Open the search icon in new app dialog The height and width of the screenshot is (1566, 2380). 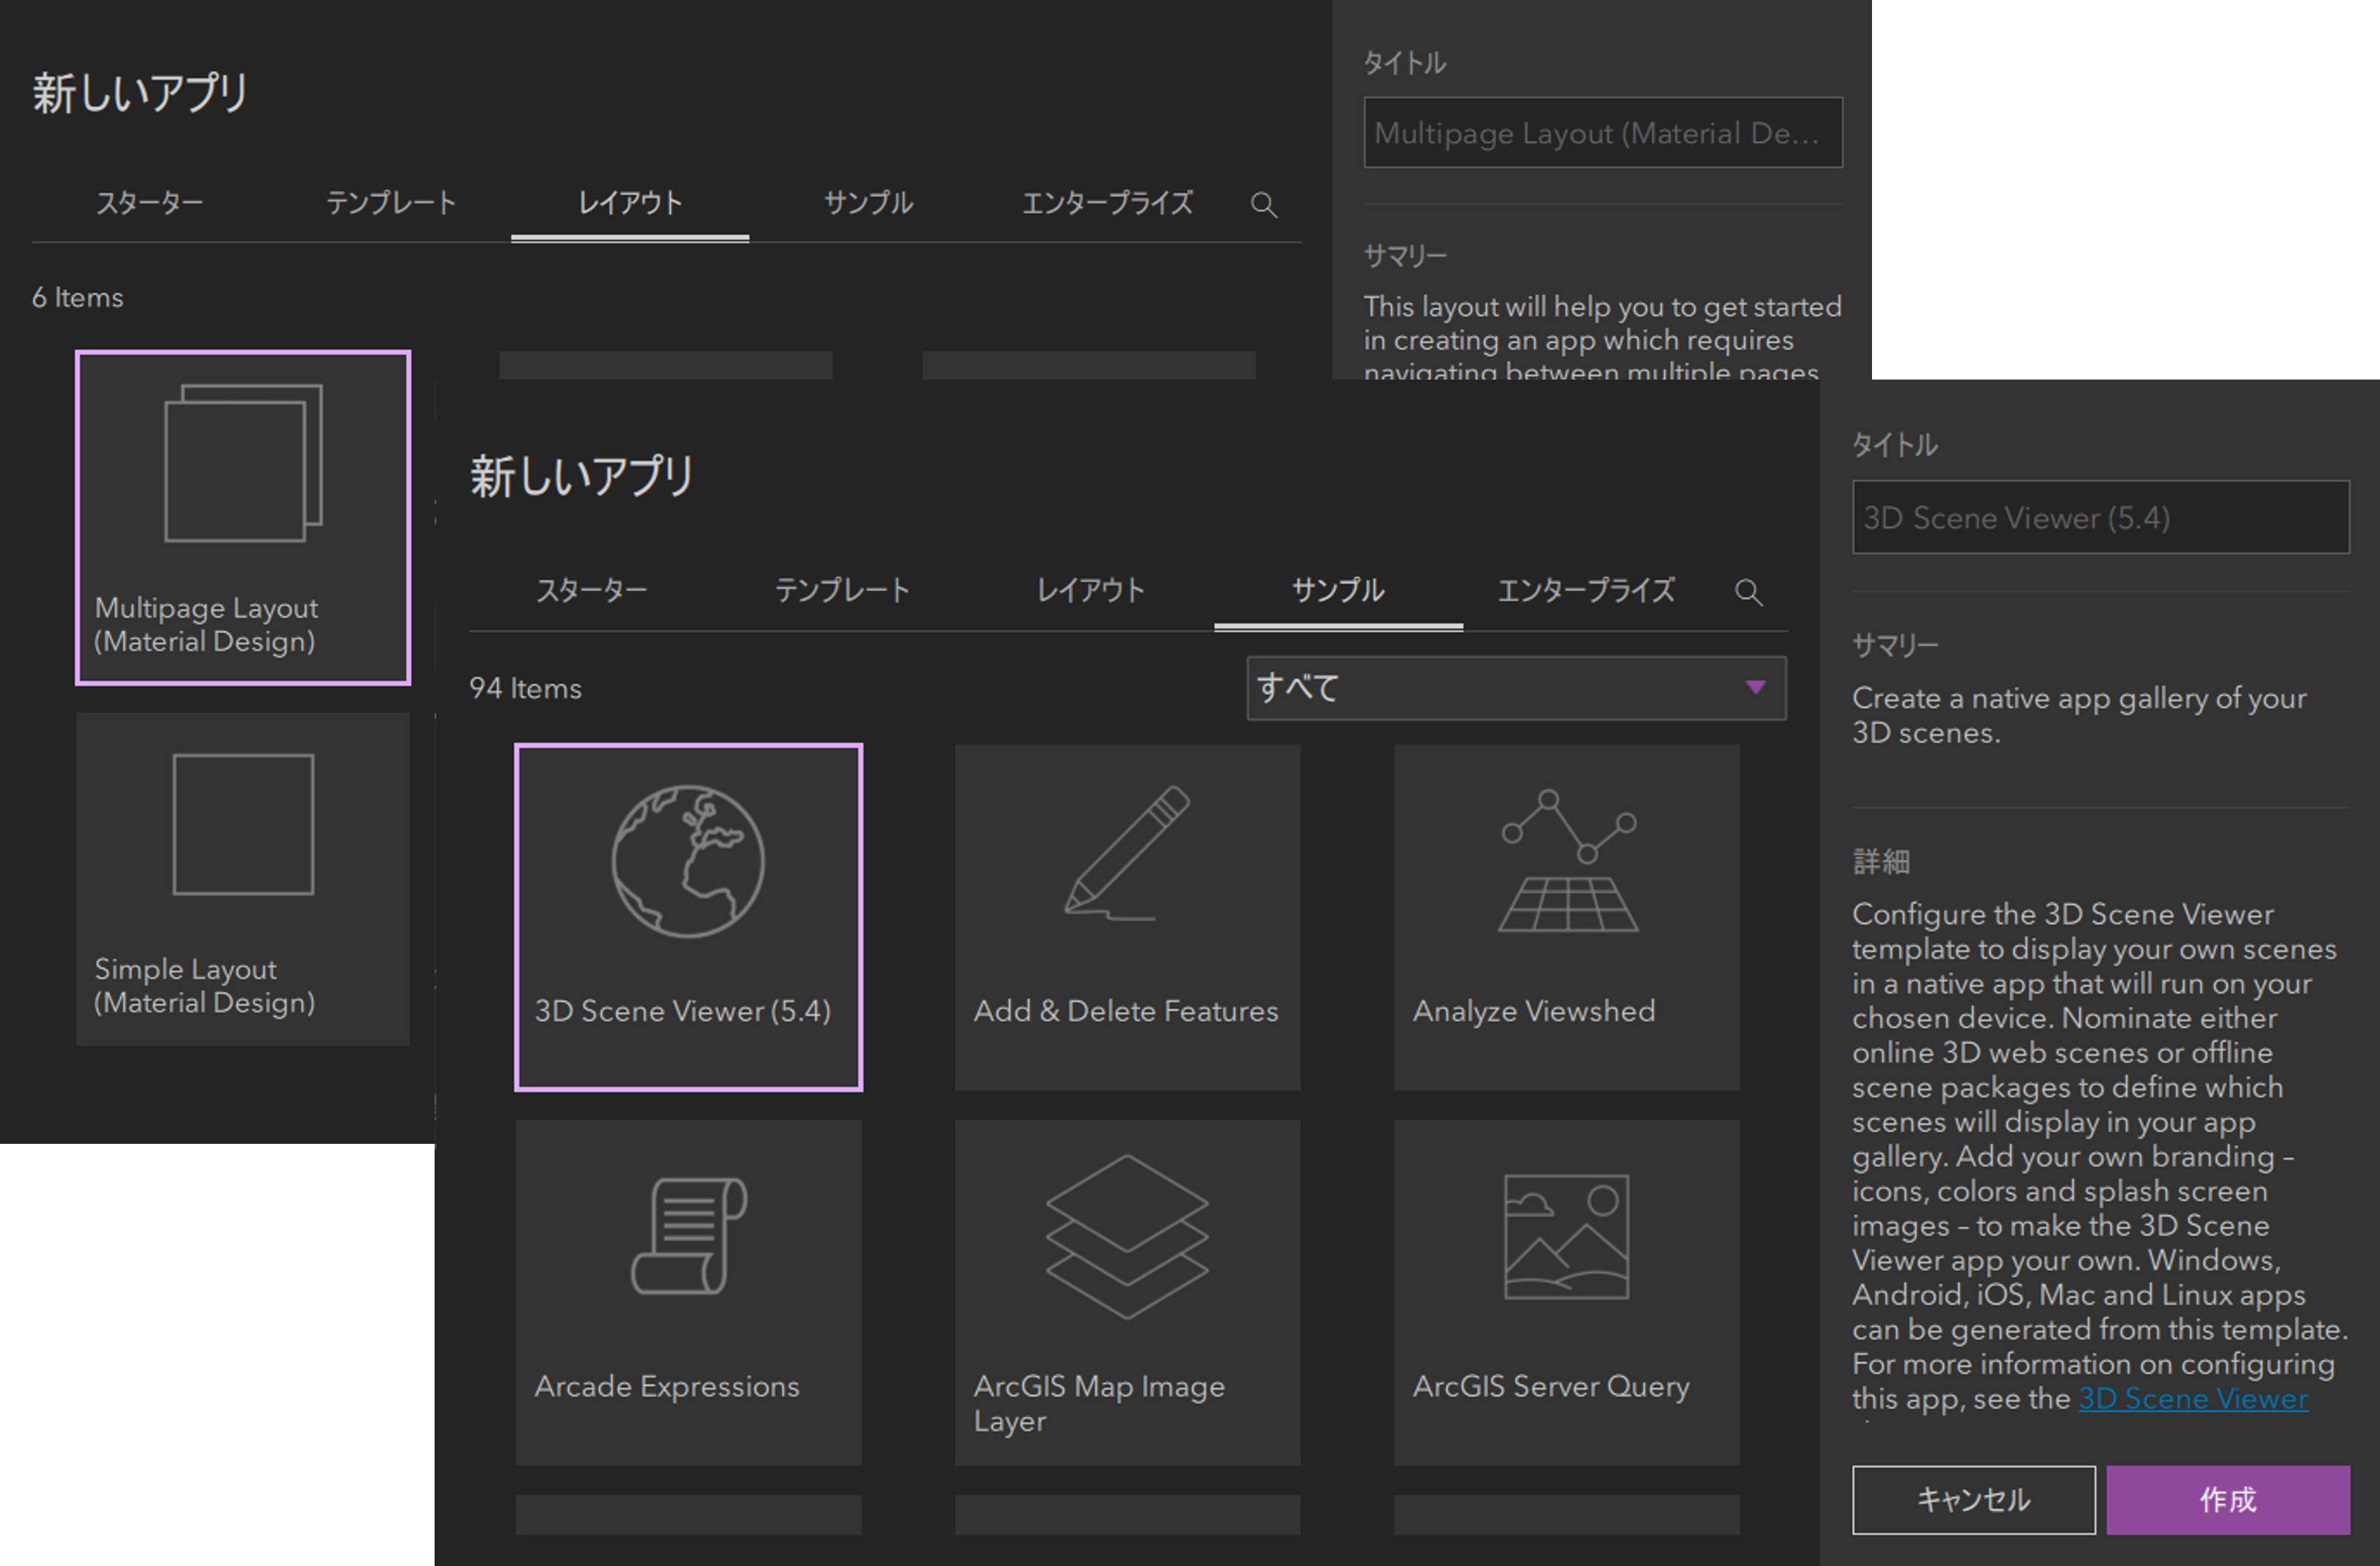pos(1746,589)
